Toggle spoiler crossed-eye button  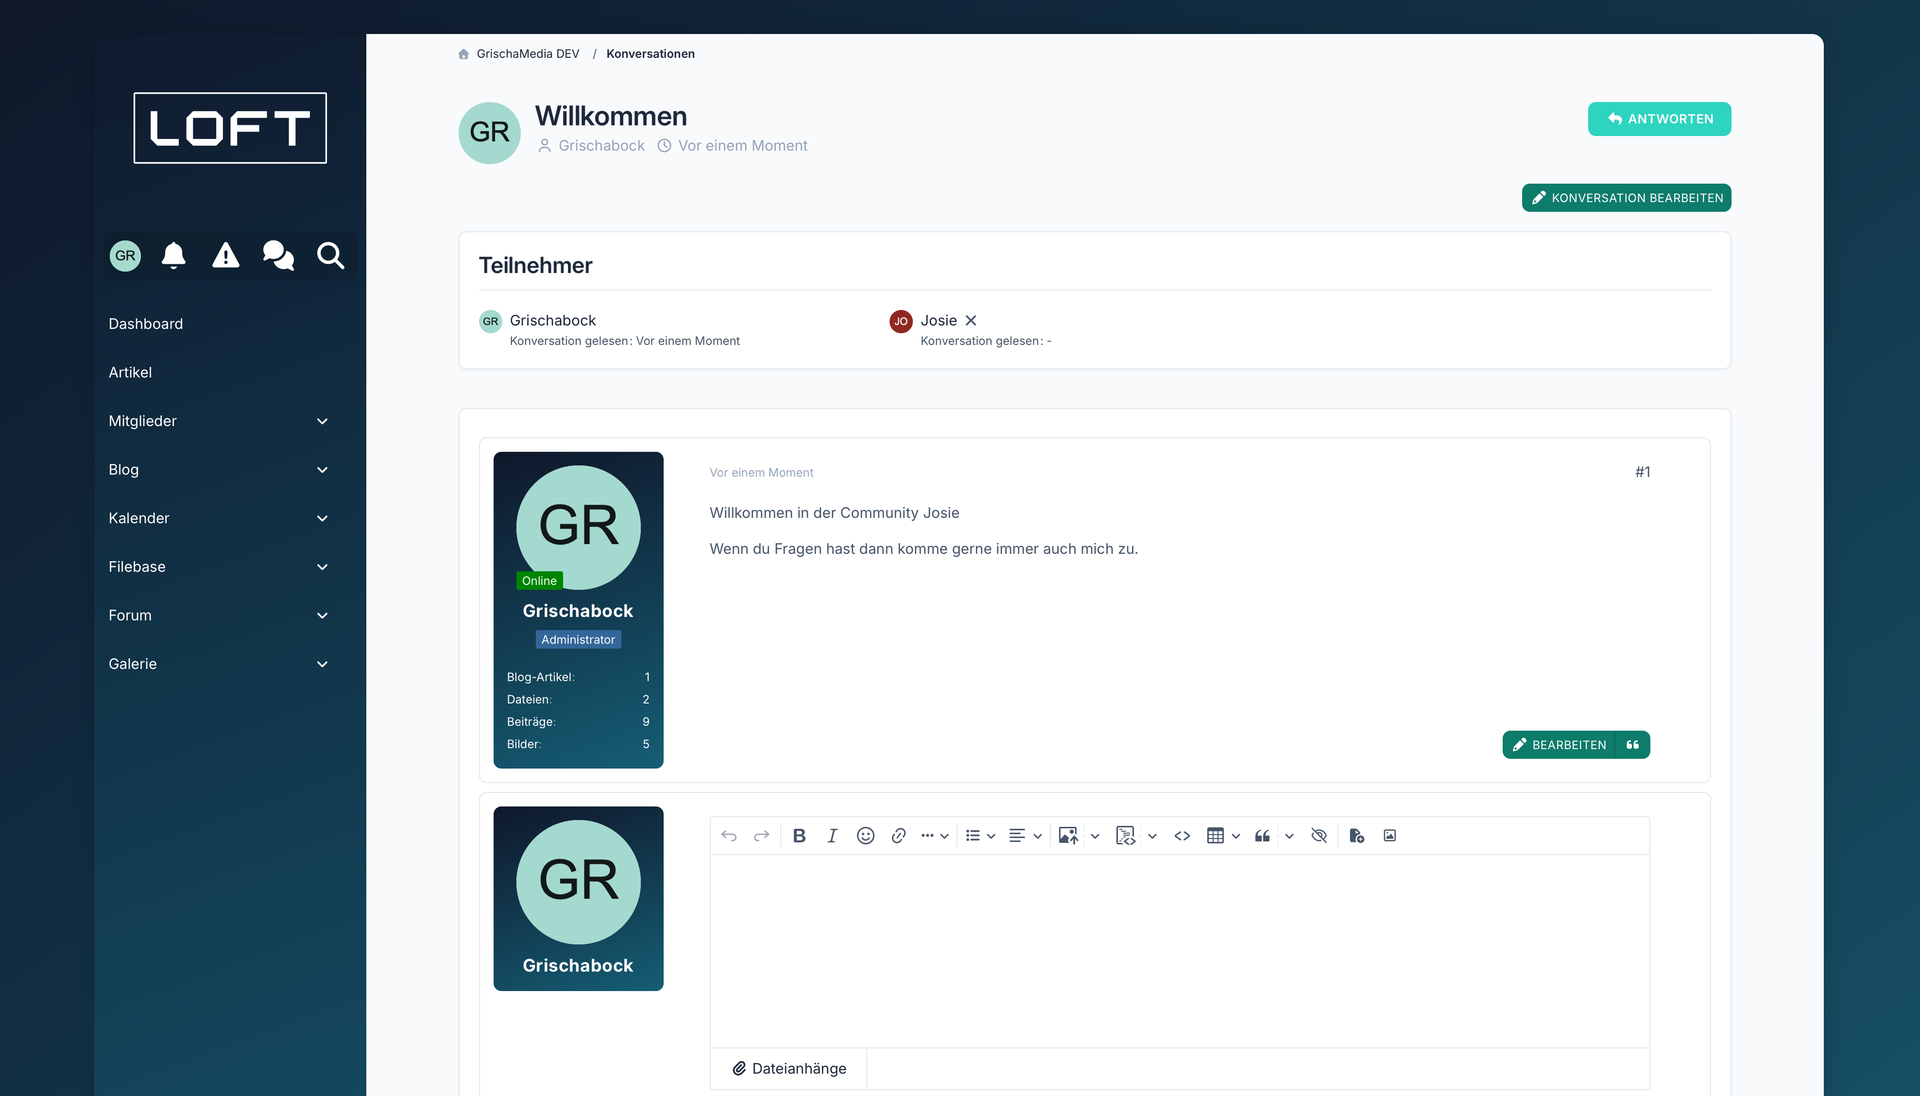tap(1319, 836)
